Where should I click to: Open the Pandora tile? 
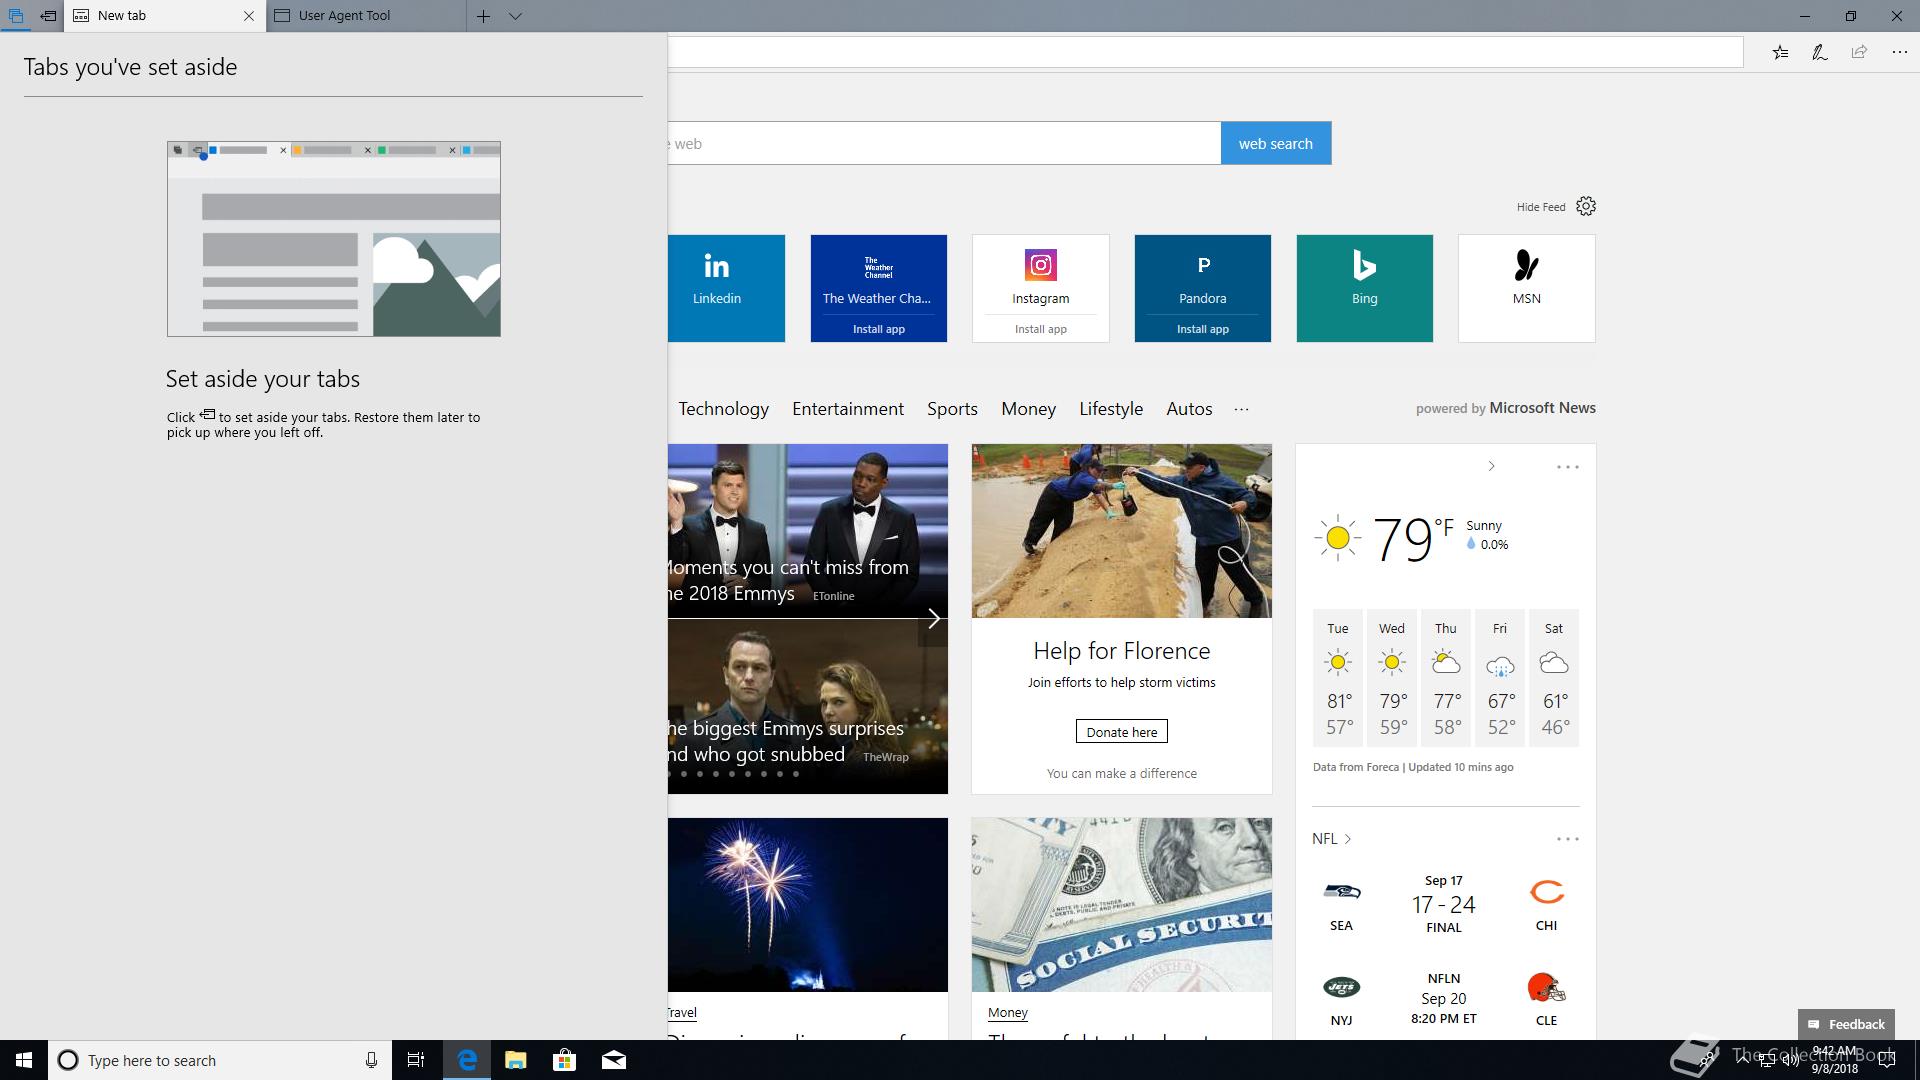[1202, 275]
